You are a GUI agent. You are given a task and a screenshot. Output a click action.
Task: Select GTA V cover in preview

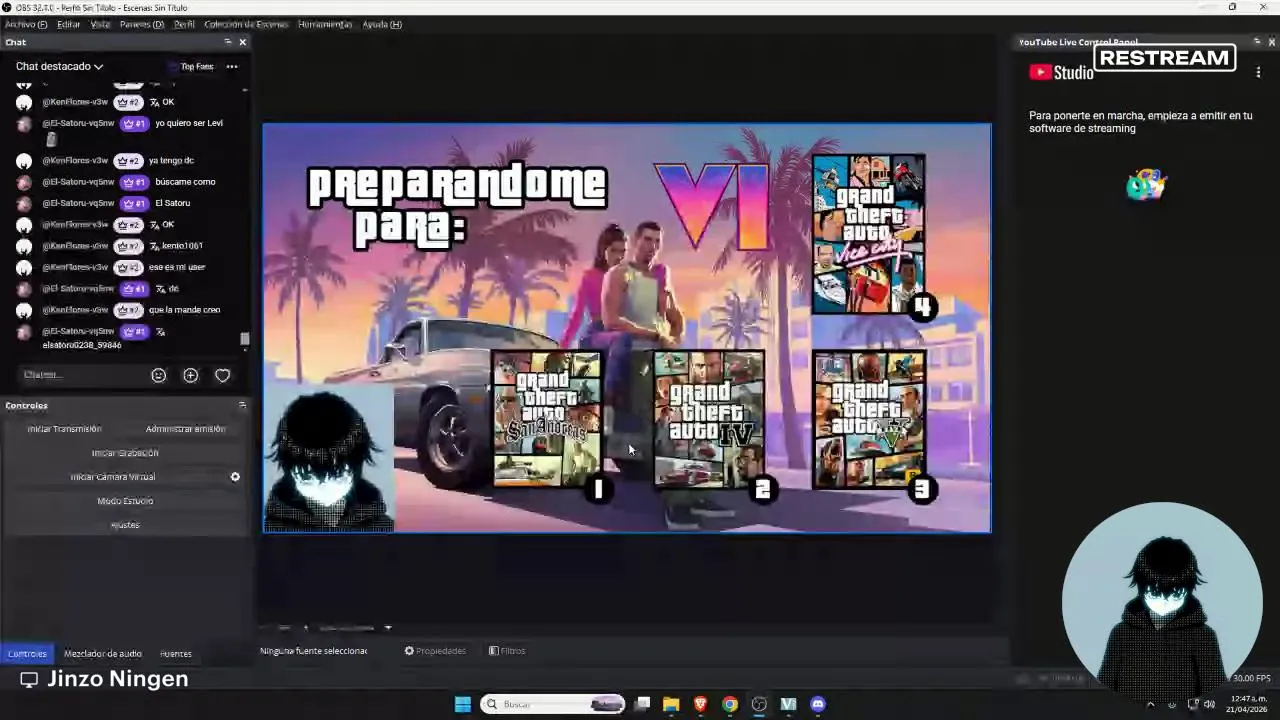pyautogui.click(x=868, y=419)
